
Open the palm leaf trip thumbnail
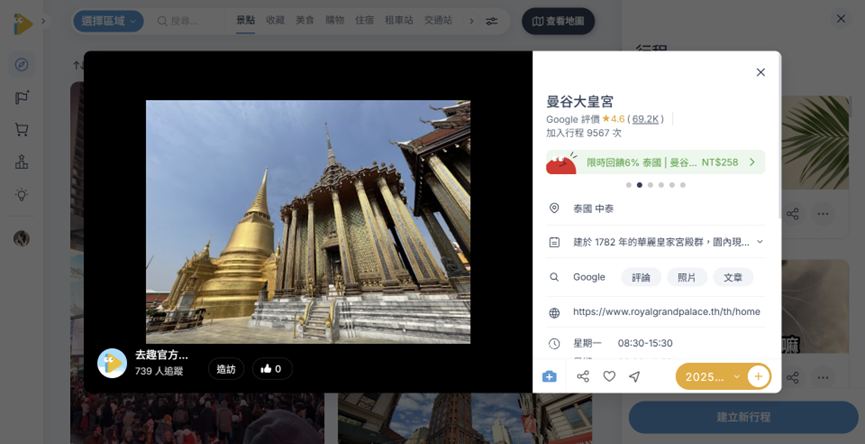[815, 143]
